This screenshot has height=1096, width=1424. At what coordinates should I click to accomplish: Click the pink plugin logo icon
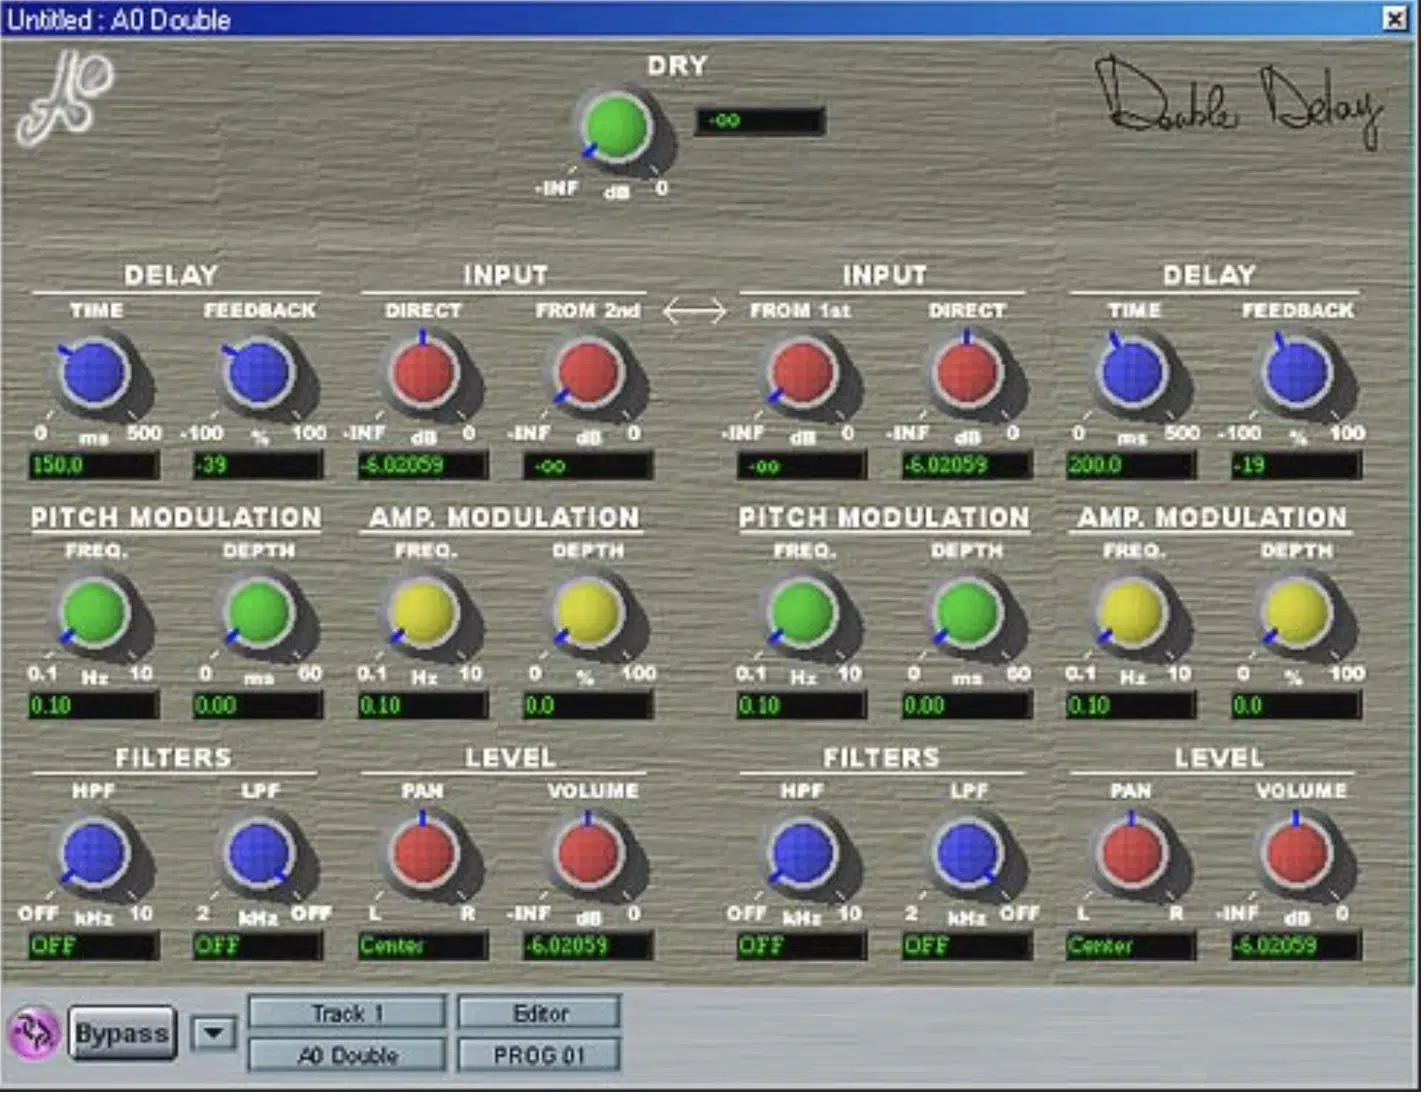[x=33, y=1033]
